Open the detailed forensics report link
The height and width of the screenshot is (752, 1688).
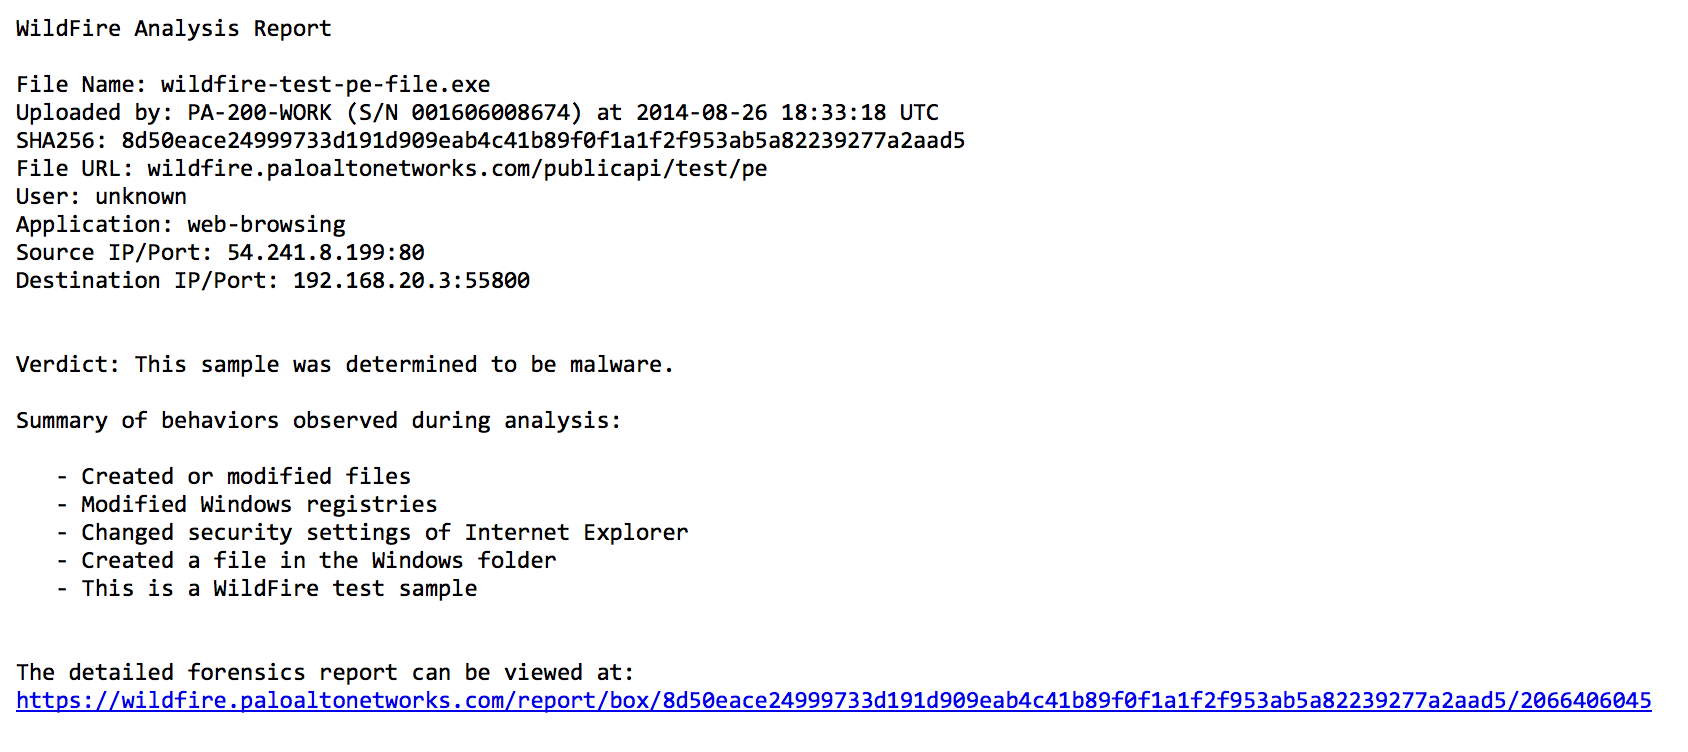pyautogui.click(x=833, y=701)
